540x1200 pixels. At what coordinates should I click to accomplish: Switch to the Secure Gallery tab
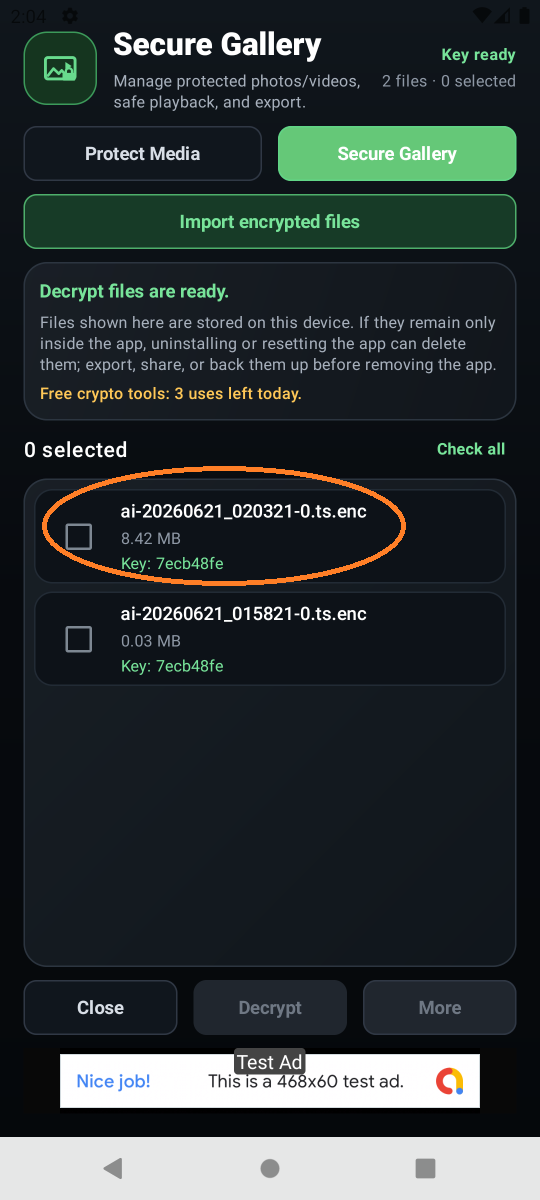point(397,154)
